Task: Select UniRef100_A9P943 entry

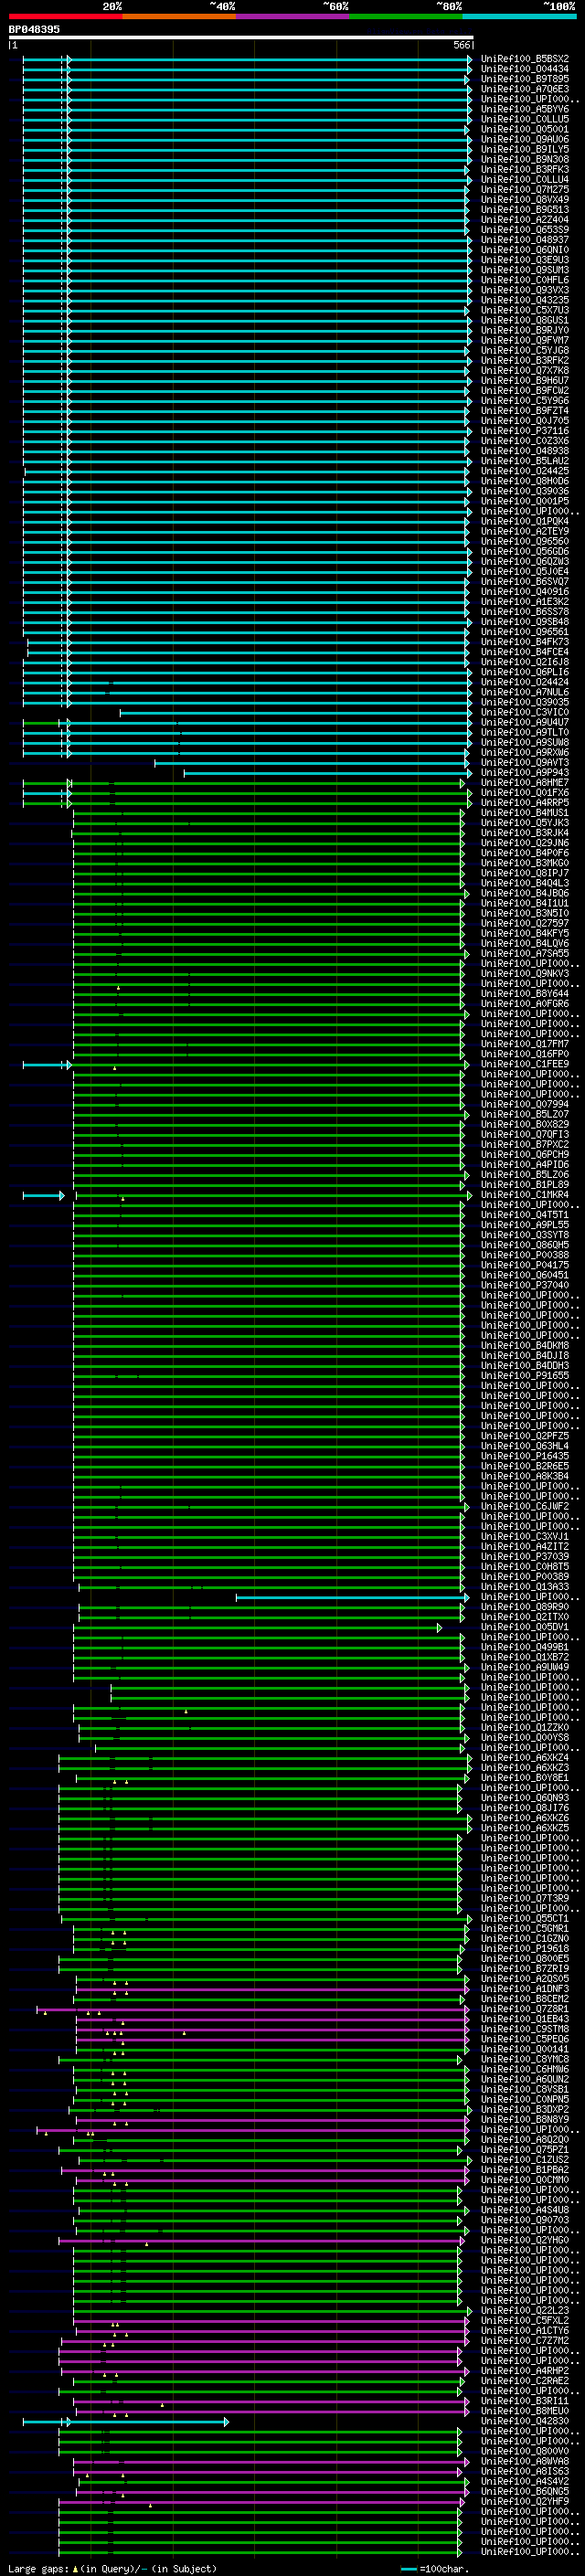Action: click(525, 772)
